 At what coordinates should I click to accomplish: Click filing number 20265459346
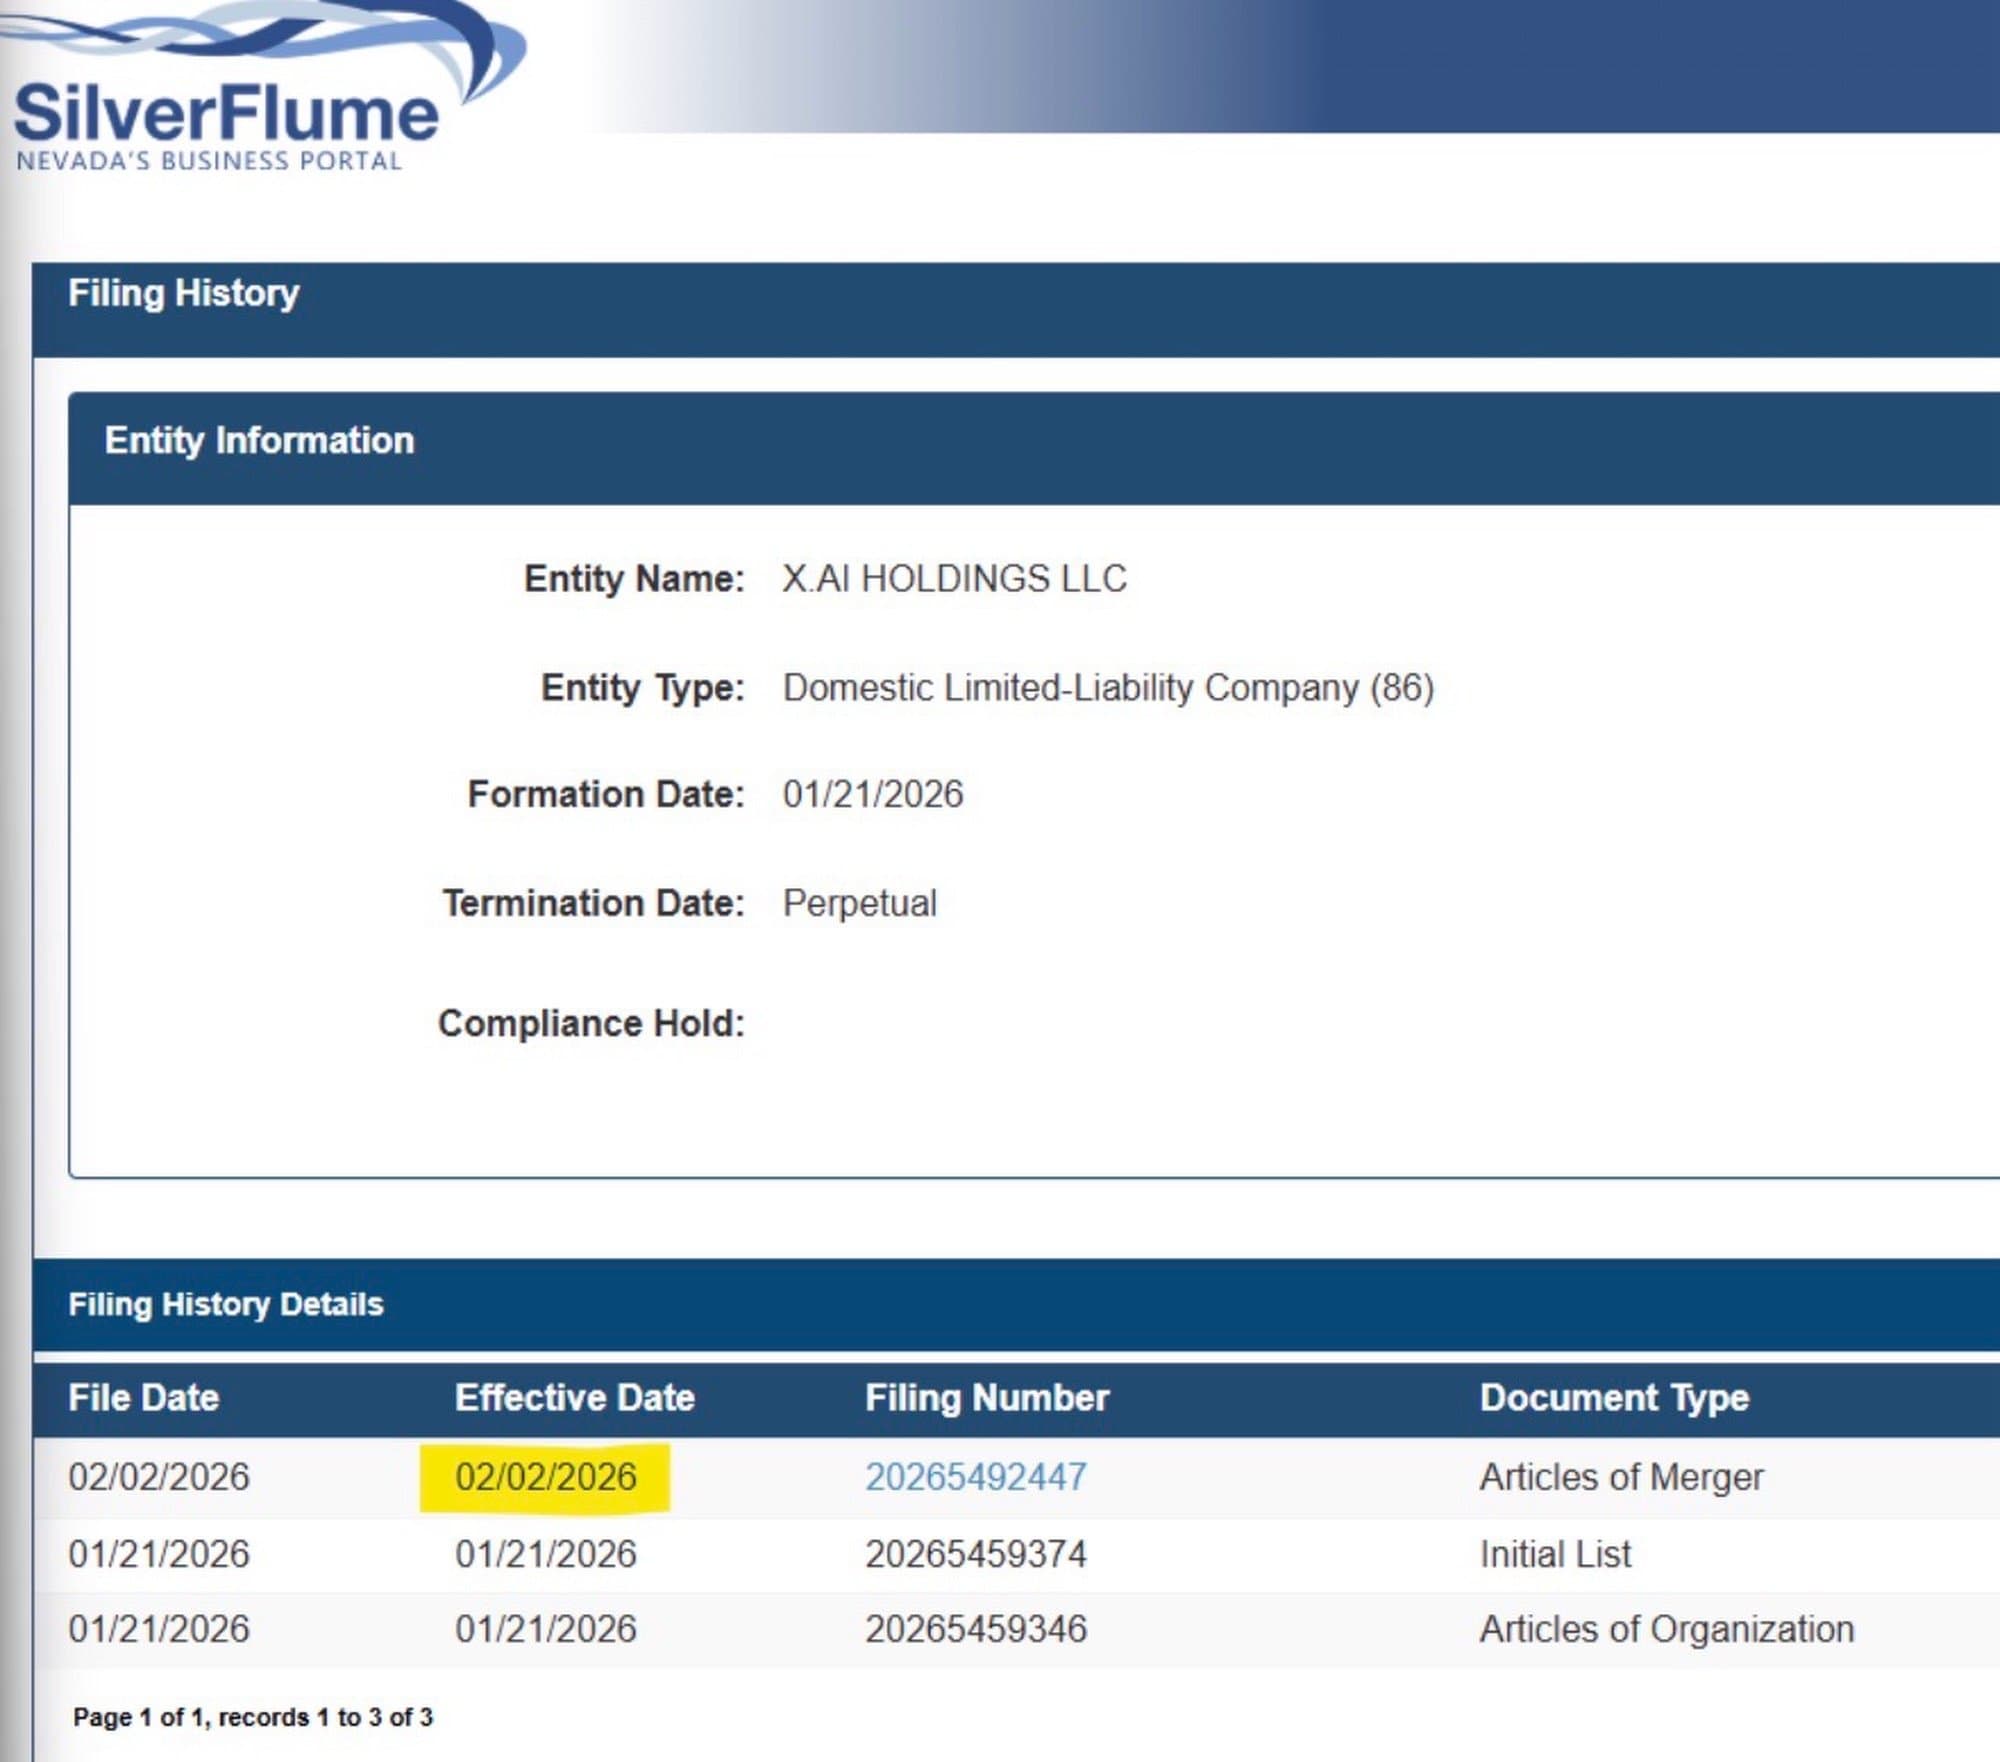(975, 1629)
